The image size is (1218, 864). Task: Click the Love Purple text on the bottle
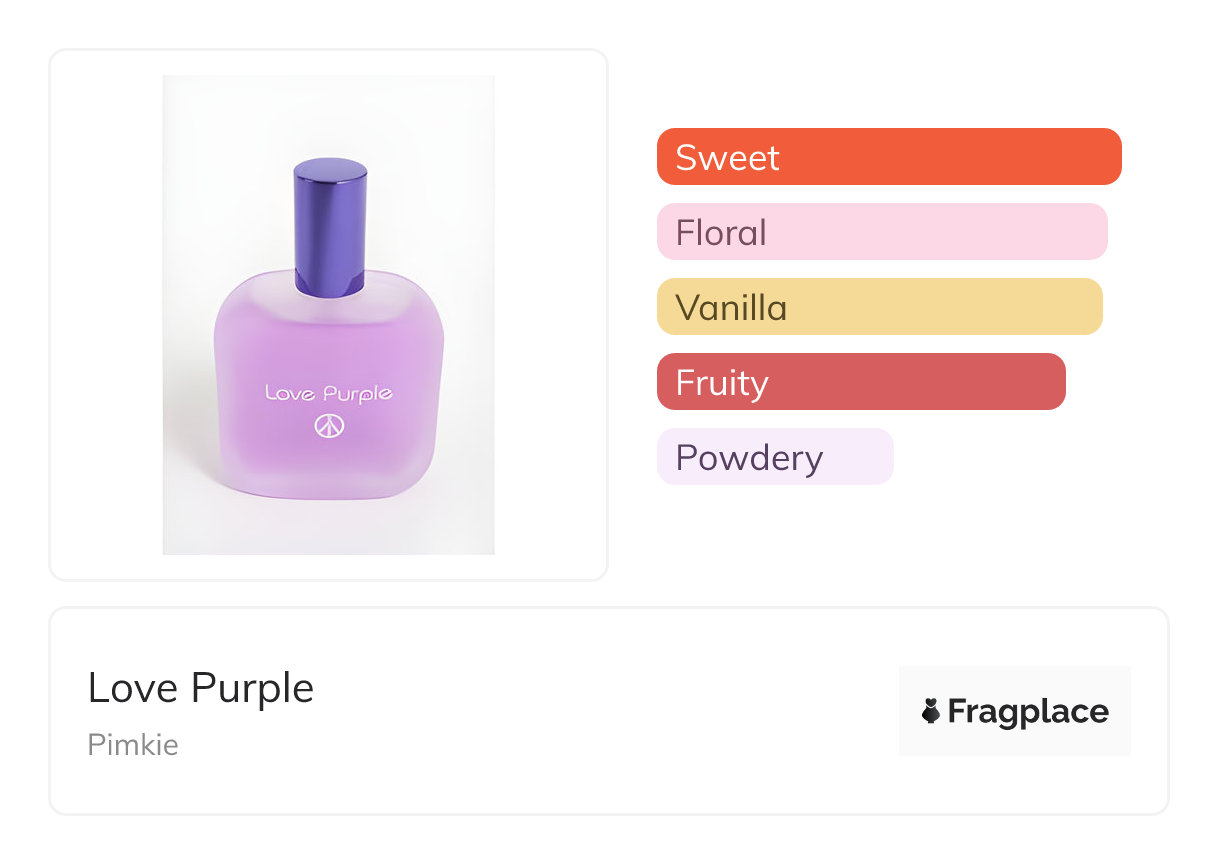pos(328,393)
